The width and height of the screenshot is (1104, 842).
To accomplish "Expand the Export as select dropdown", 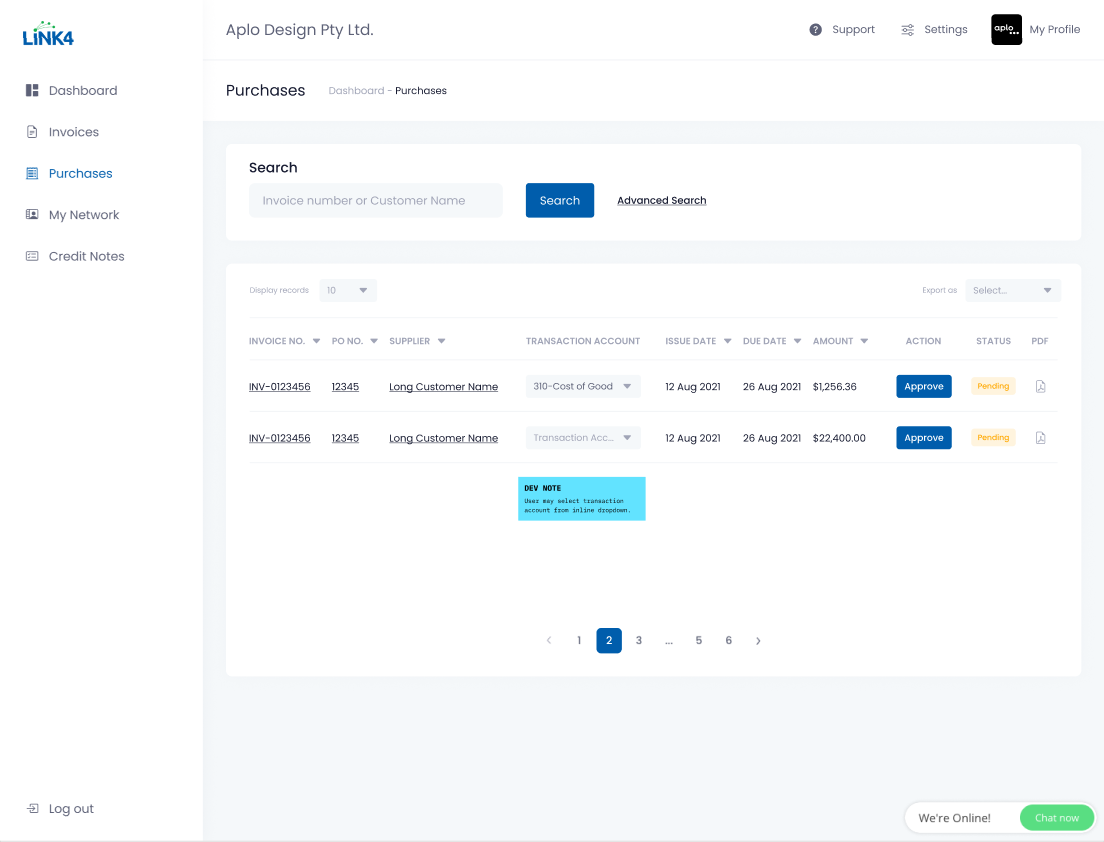I will tap(1012, 291).
